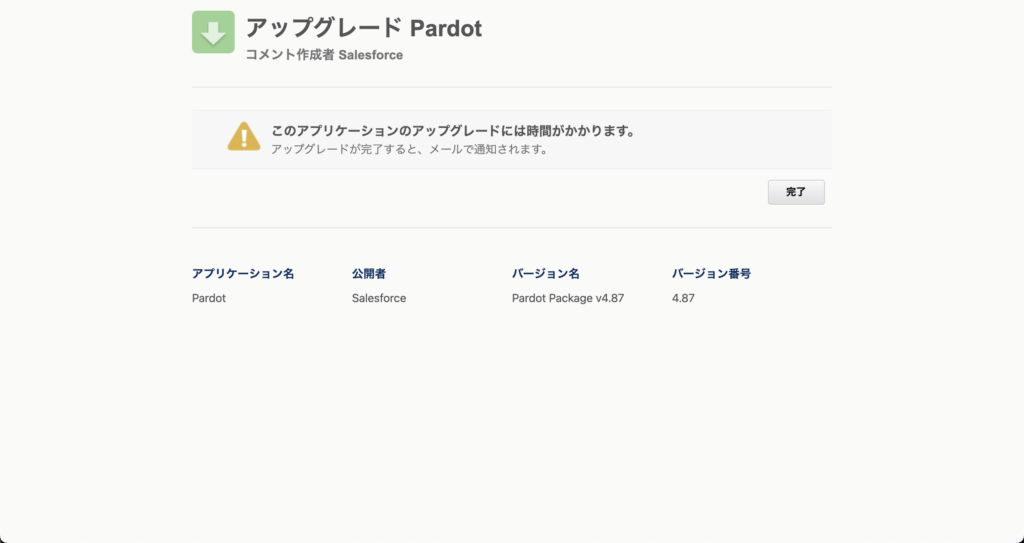Click the version number 4.87 value
The width and height of the screenshot is (1024, 543).
(x=683, y=298)
